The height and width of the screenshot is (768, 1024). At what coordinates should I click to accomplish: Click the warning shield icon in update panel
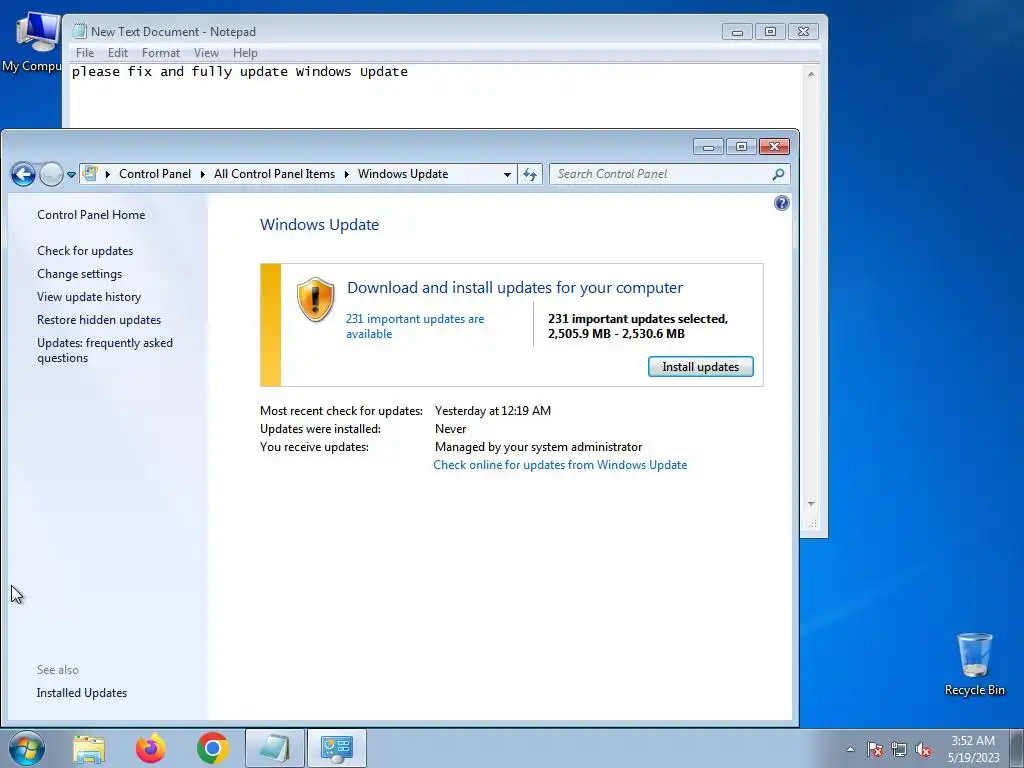315,299
